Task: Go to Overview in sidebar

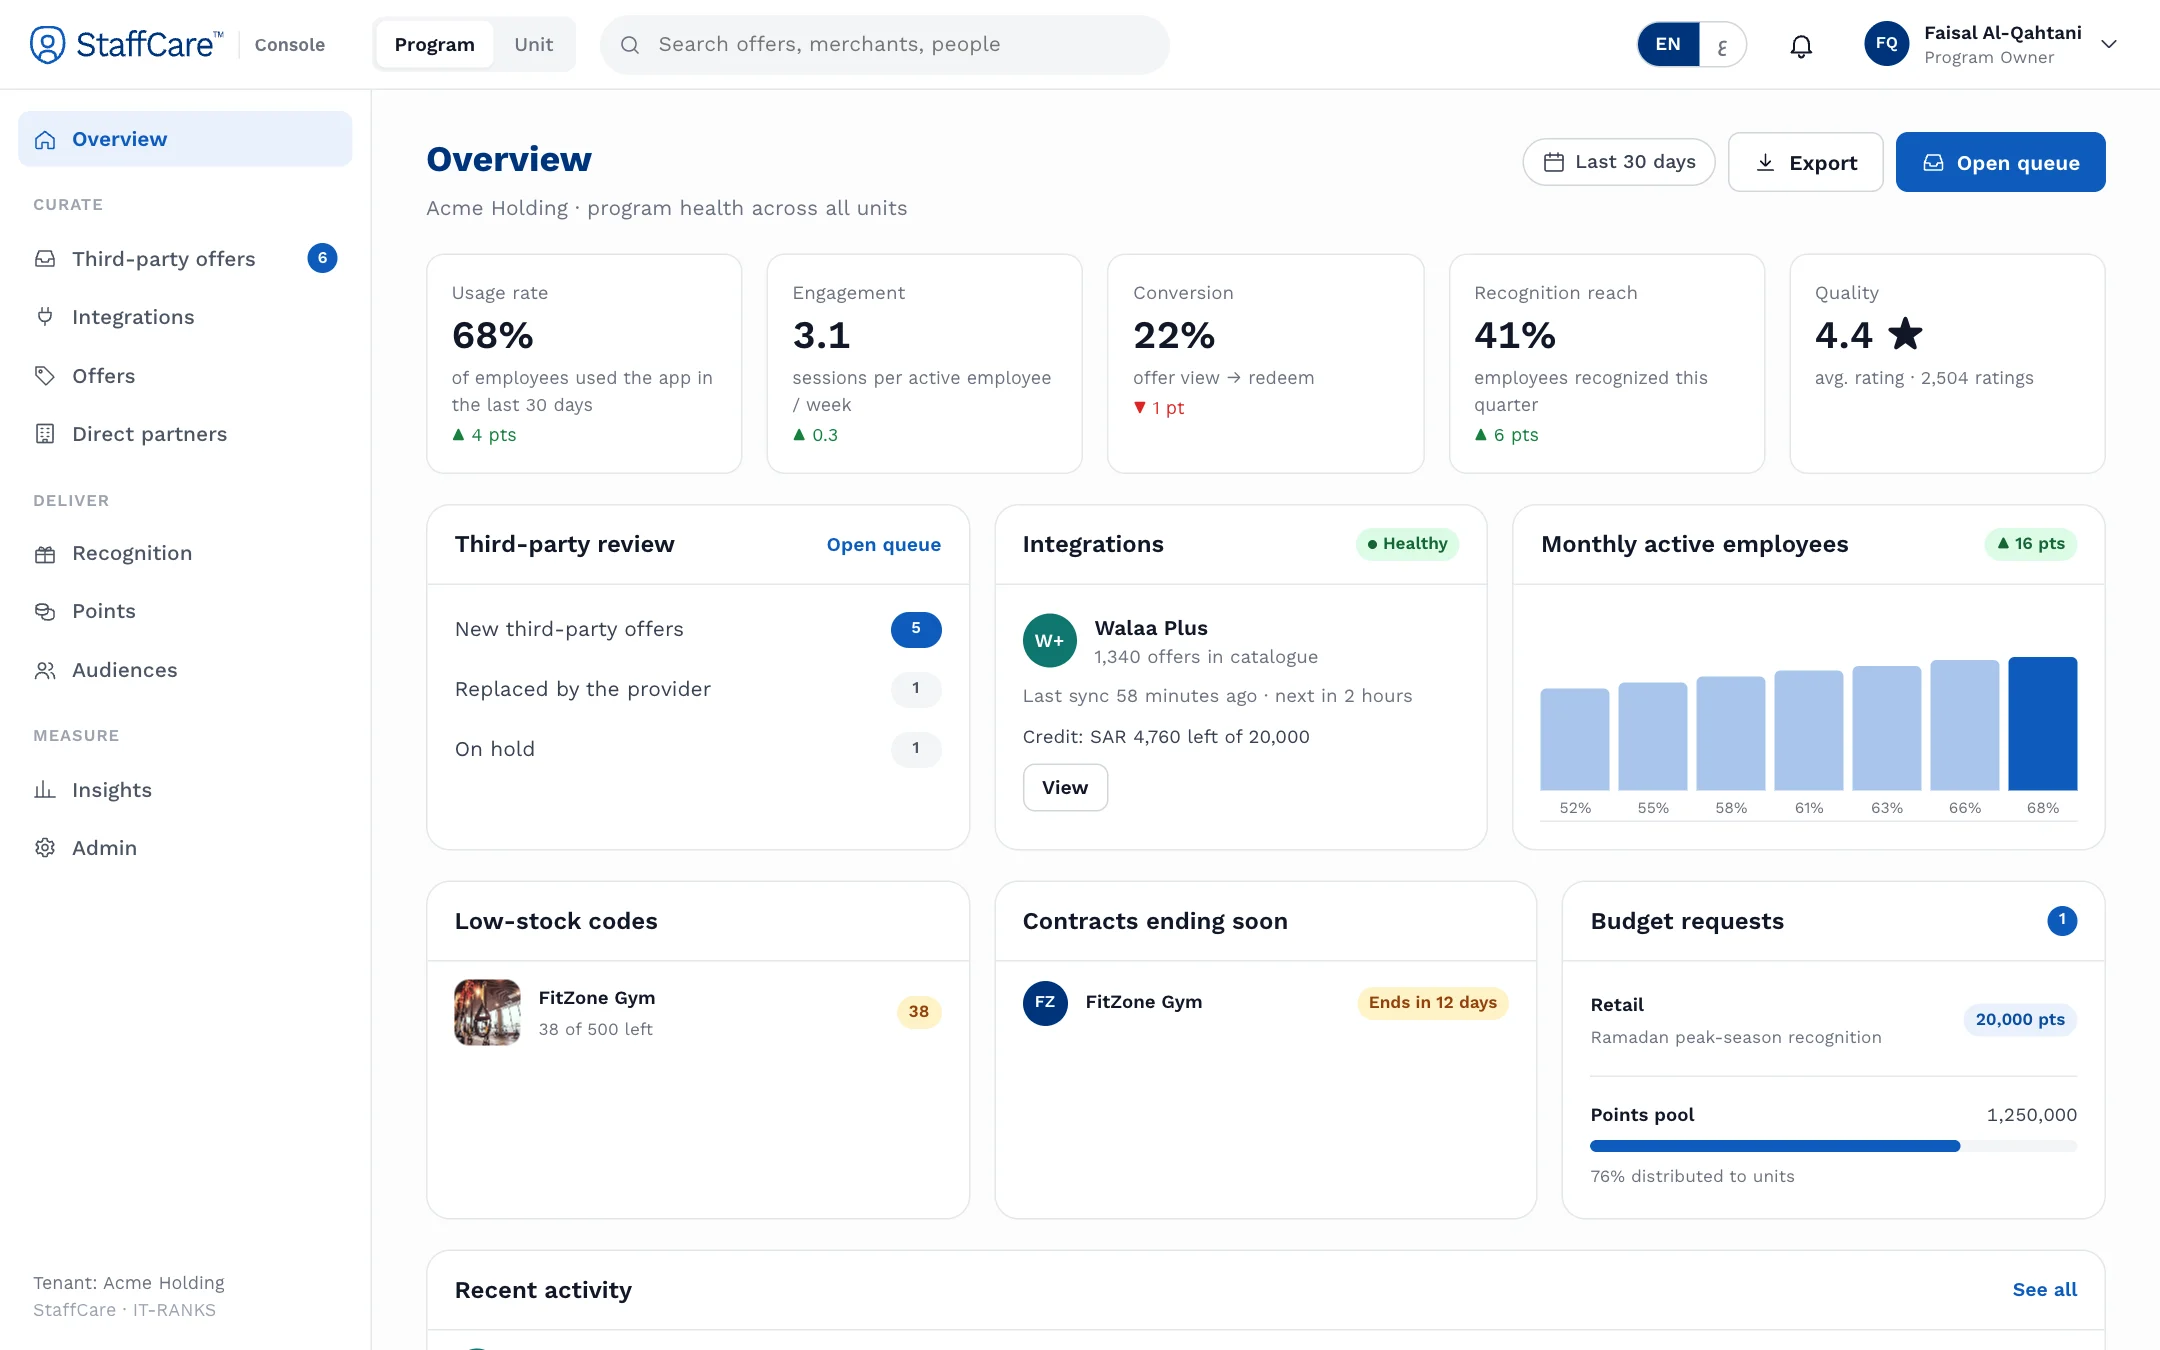Action: point(185,139)
